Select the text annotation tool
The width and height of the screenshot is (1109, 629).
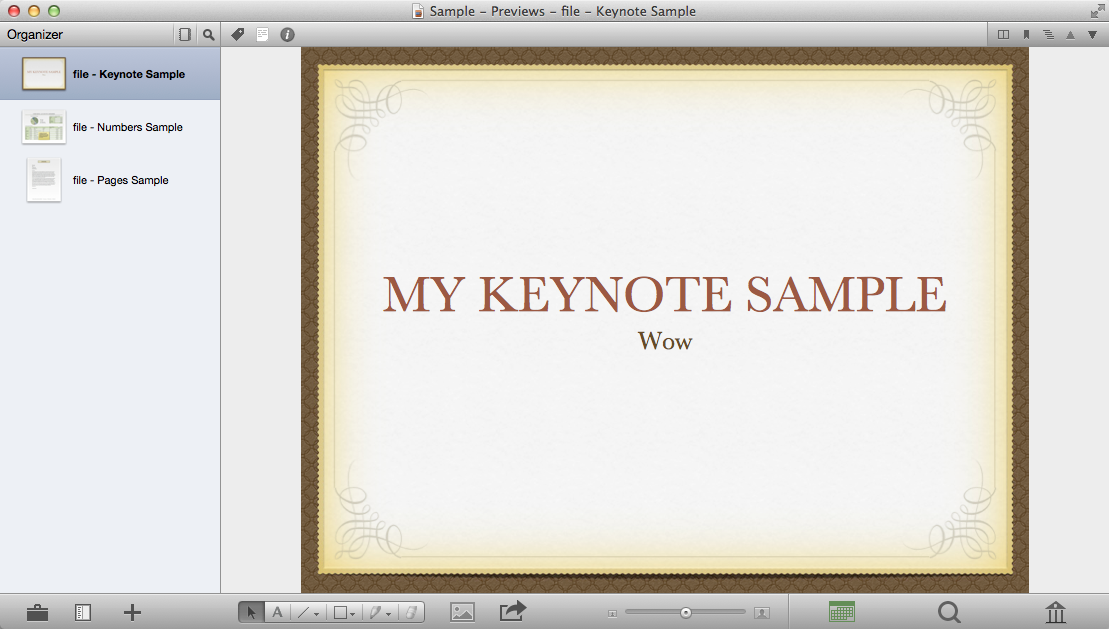click(x=277, y=612)
